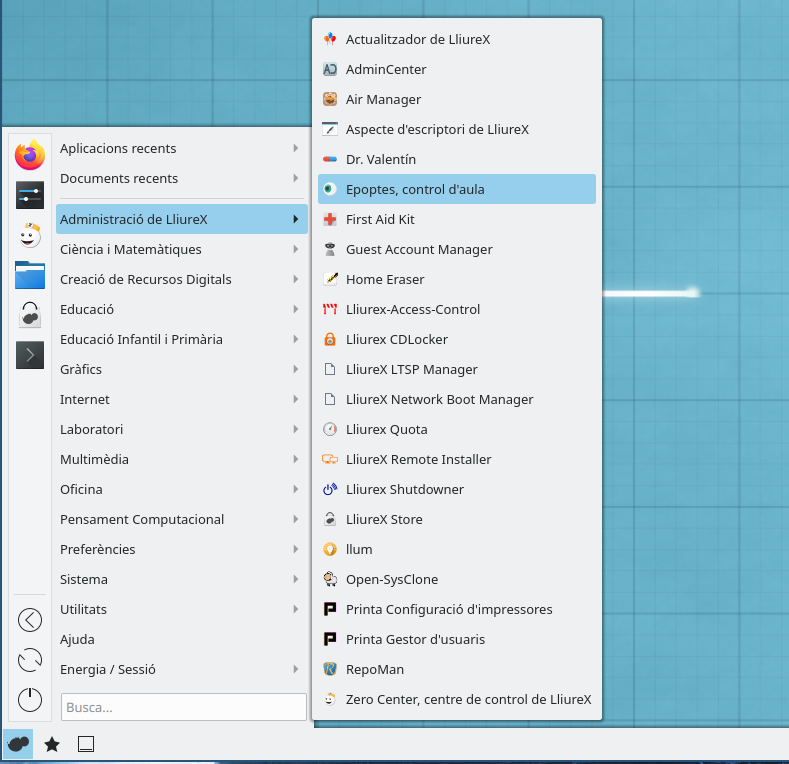The image size is (789, 764).
Task: Click the file manager folder icon
Action: point(30,275)
